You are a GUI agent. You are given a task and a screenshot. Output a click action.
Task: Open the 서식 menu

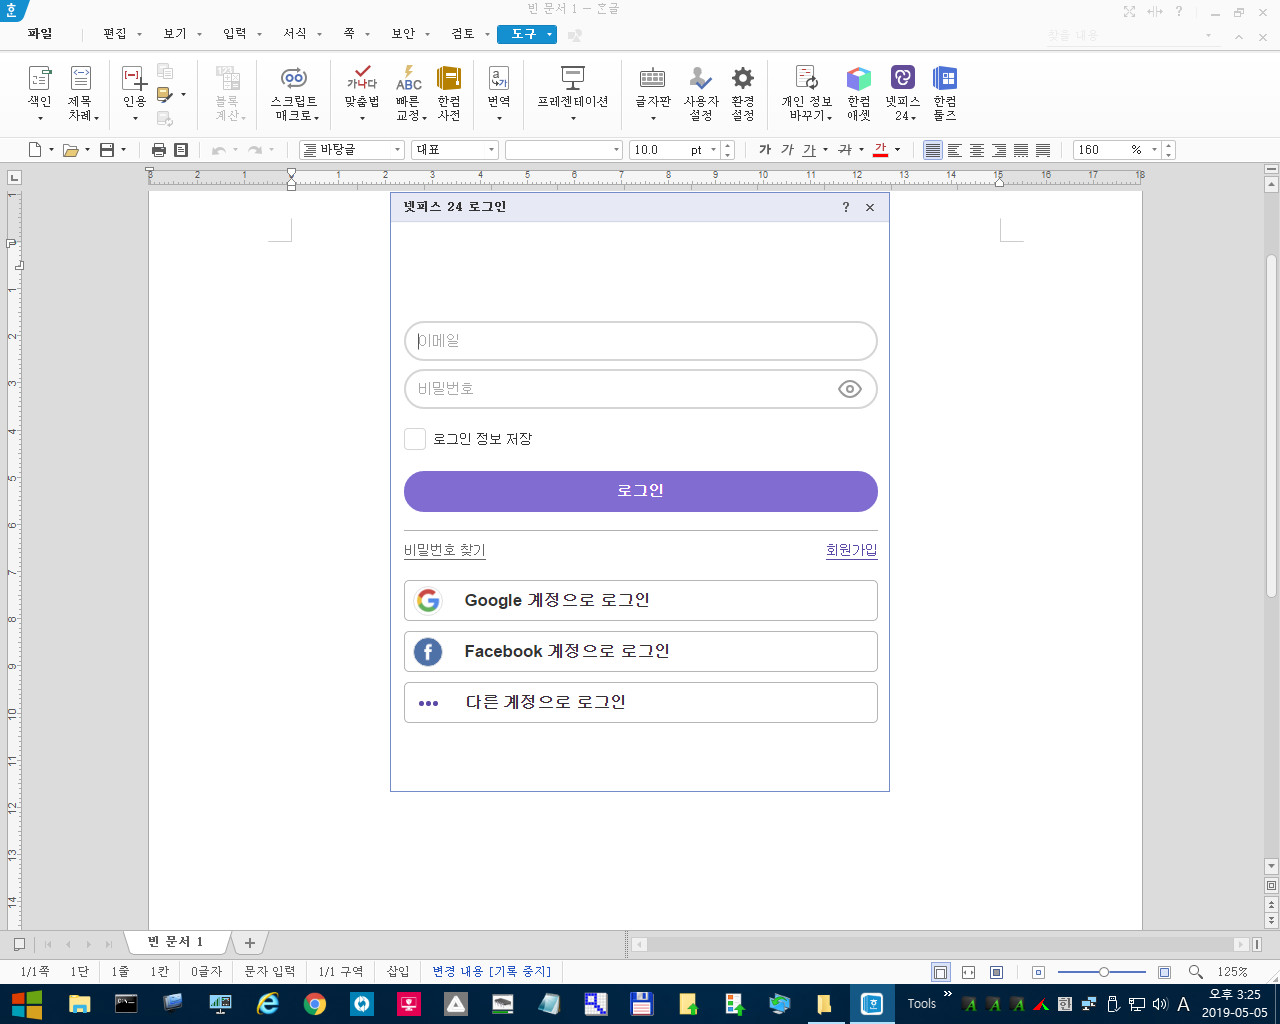pyautogui.click(x=295, y=34)
